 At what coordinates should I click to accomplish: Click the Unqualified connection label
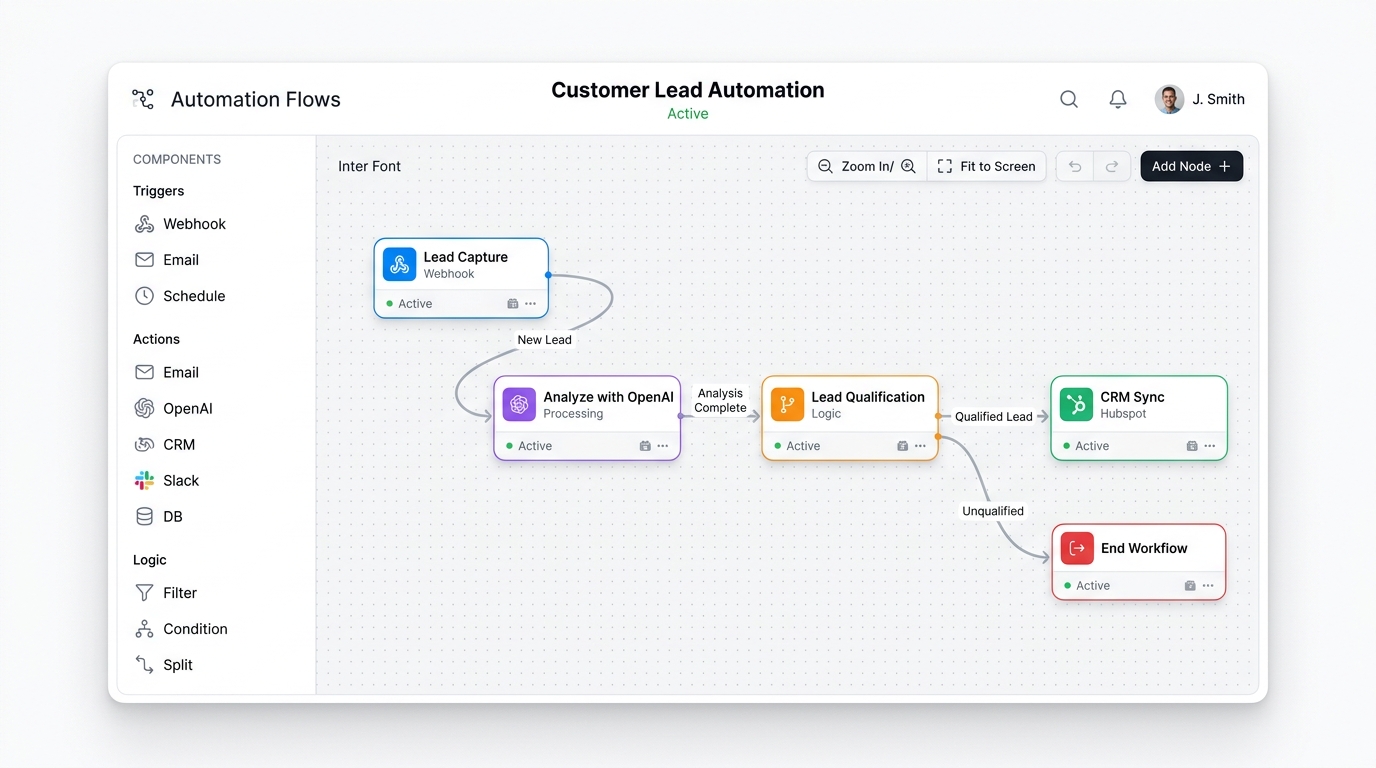pyautogui.click(x=993, y=511)
